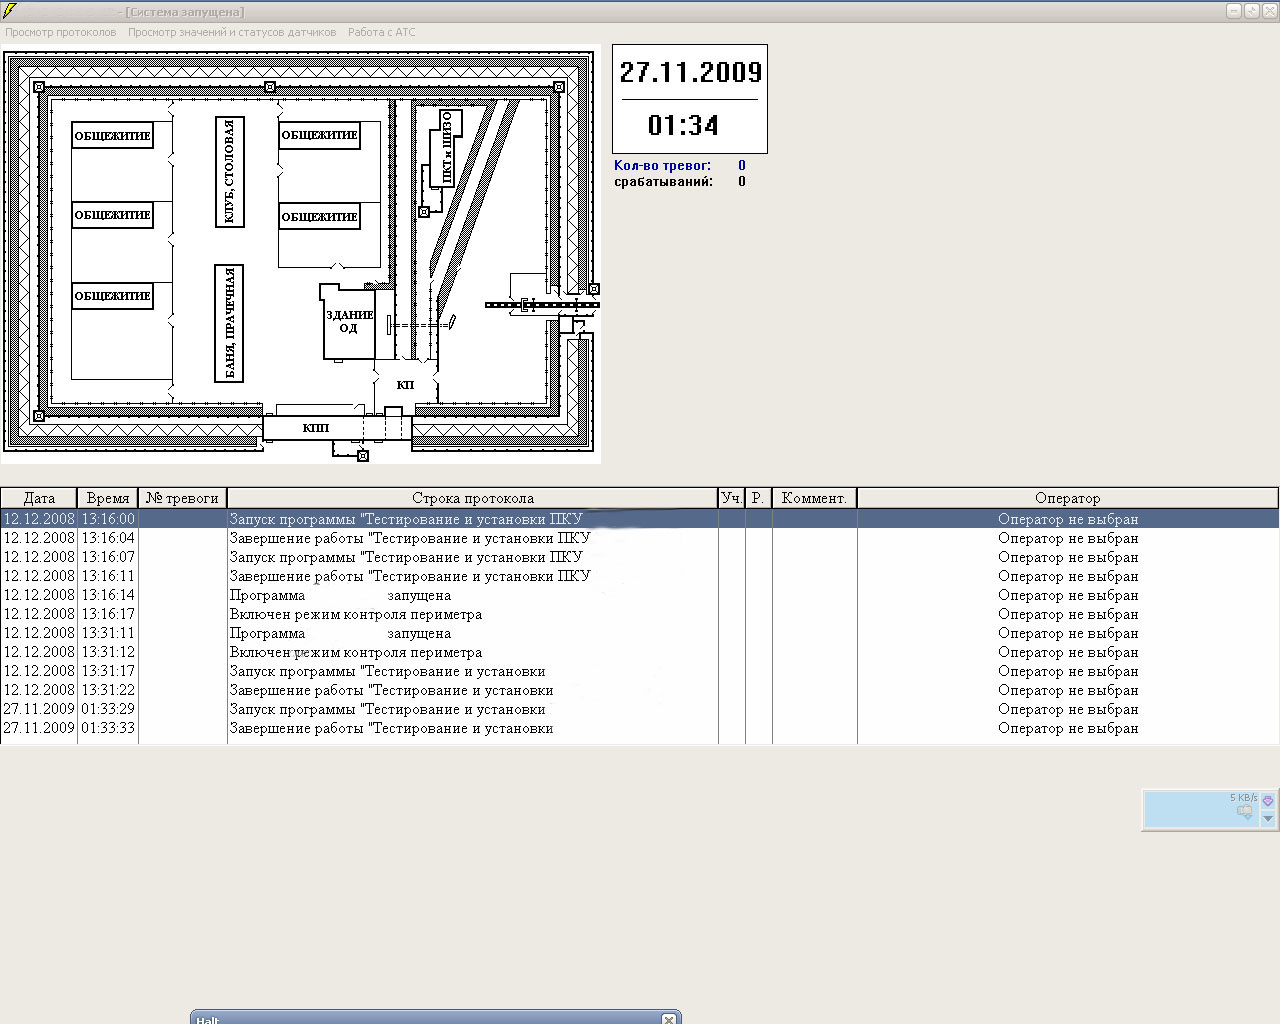Click the ЗДАНИЕ ОД building on the map
Screen dimensions: 1280x1024
tap(349, 322)
